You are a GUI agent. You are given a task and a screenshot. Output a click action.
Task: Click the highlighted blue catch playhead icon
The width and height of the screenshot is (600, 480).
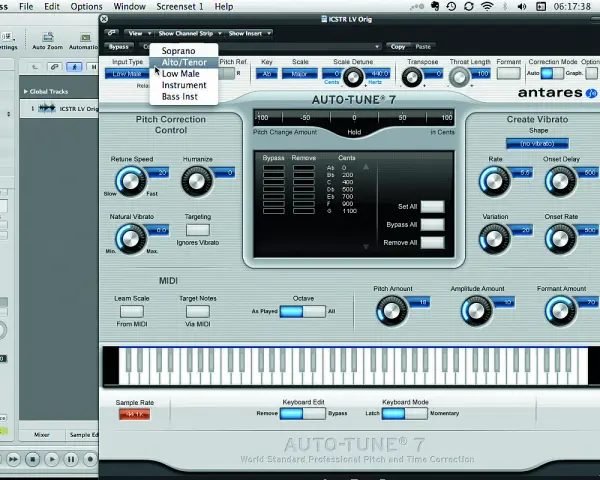tap(74, 67)
